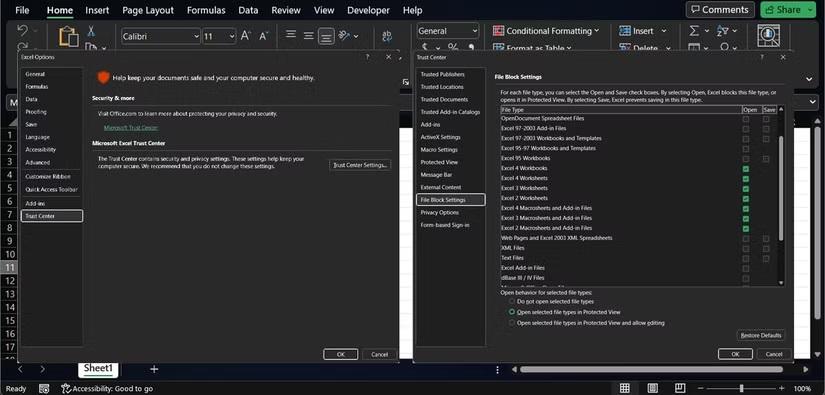The image size is (825, 395).
Task: Click the Middle Align icon
Action: click(x=308, y=36)
